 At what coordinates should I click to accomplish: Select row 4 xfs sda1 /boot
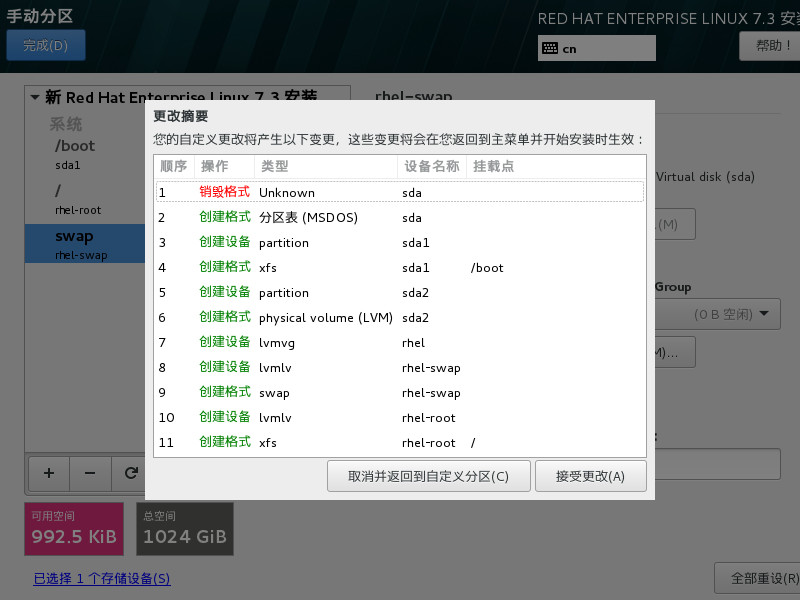(399, 267)
